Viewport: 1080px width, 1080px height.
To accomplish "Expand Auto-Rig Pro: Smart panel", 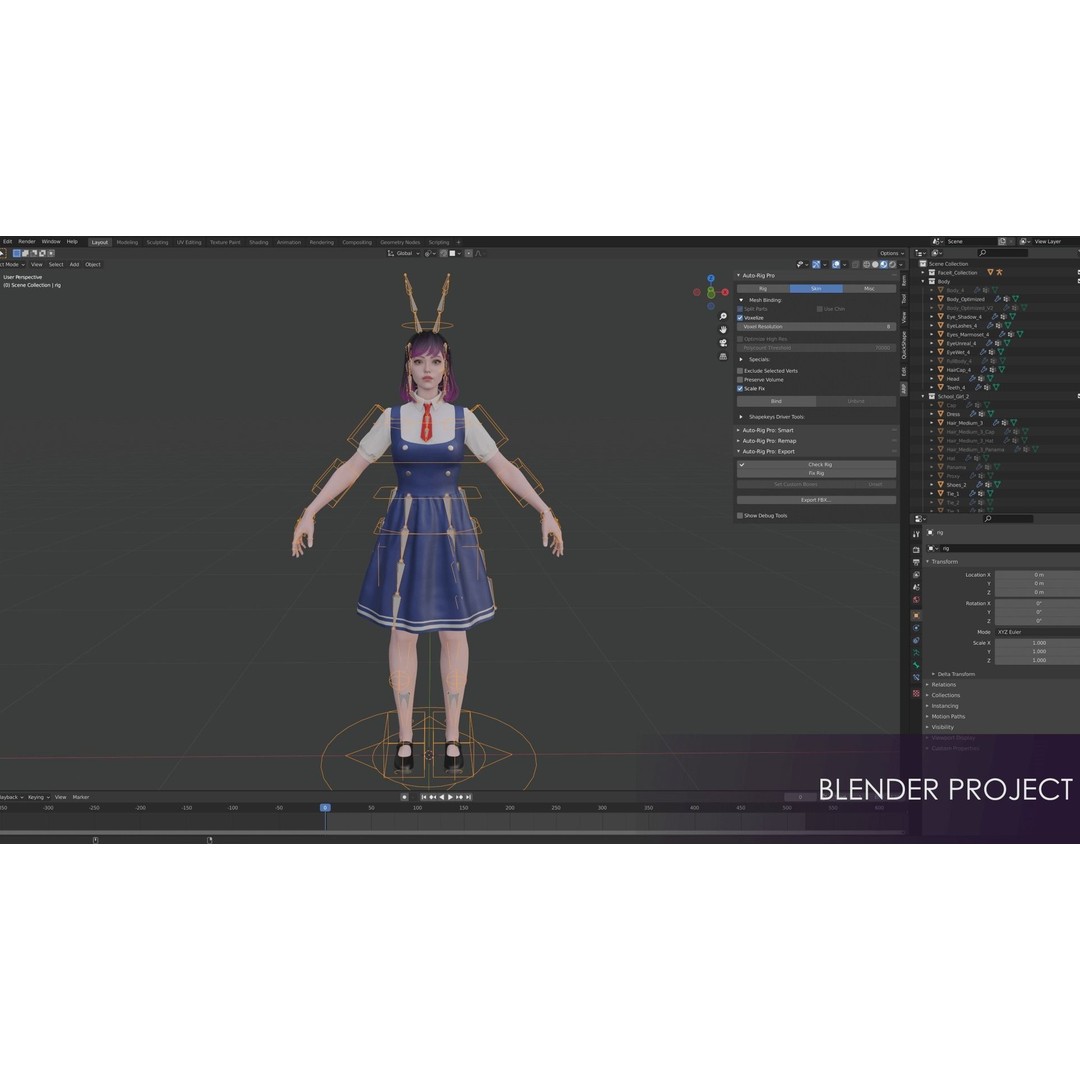I will [x=738, y=430].
